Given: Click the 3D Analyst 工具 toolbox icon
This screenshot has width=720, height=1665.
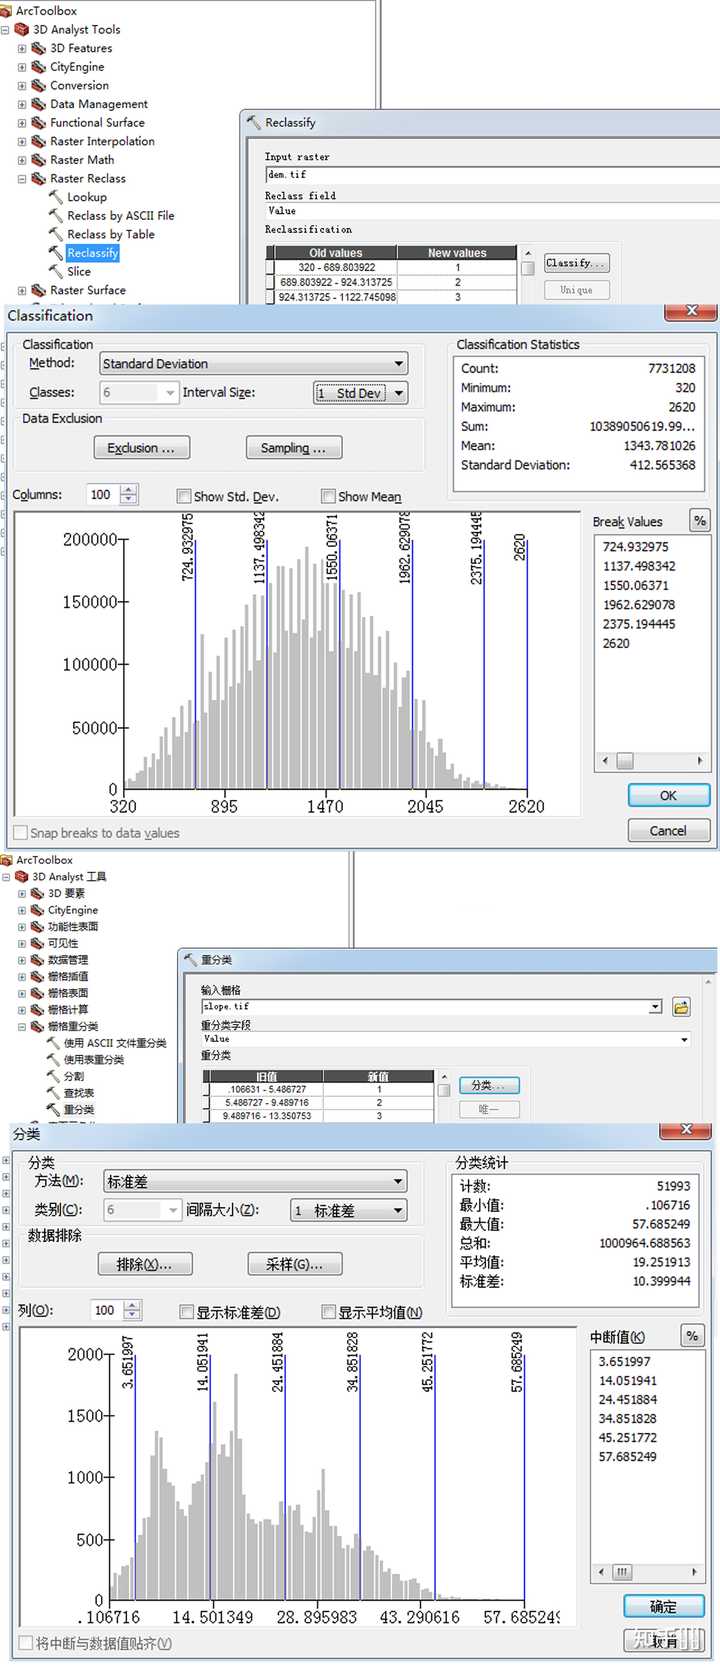Looking at the screenshot, I should coord(21,877).
